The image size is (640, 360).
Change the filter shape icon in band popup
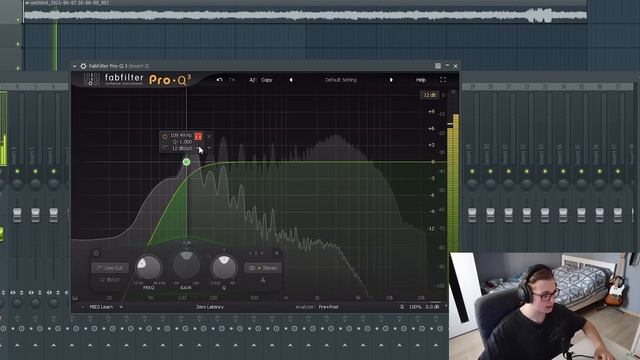[165, 148]
